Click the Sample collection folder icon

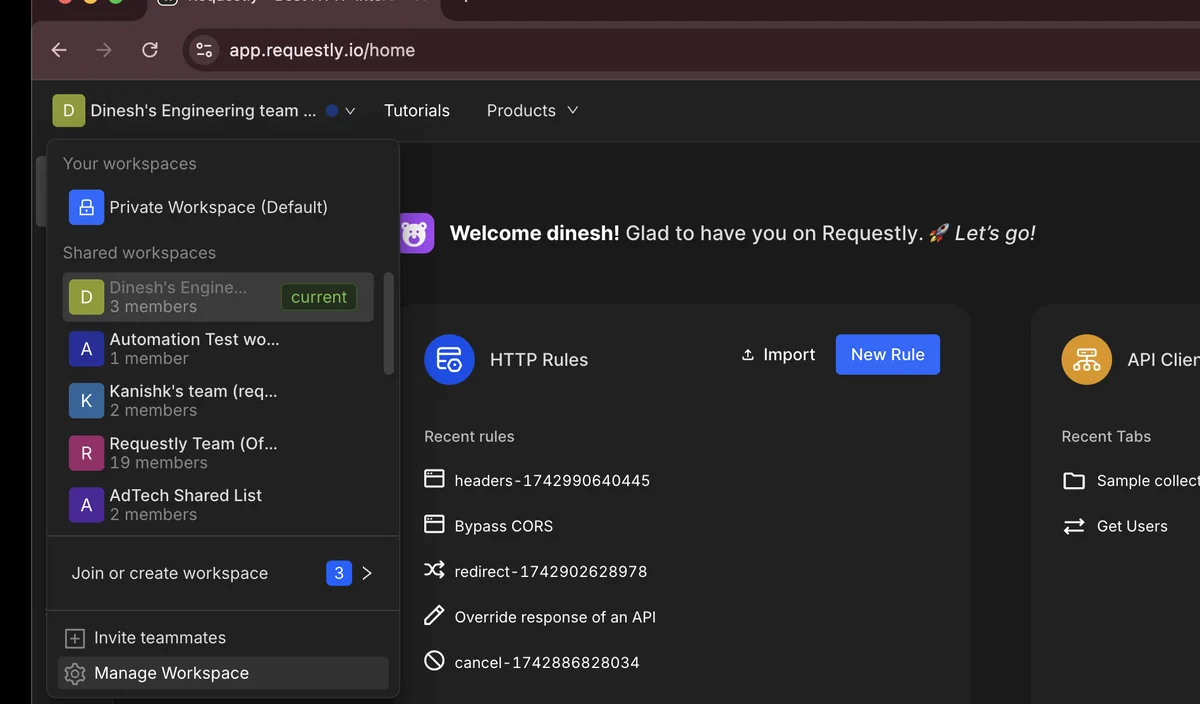pyautogui.click(x=1074, y=481)
